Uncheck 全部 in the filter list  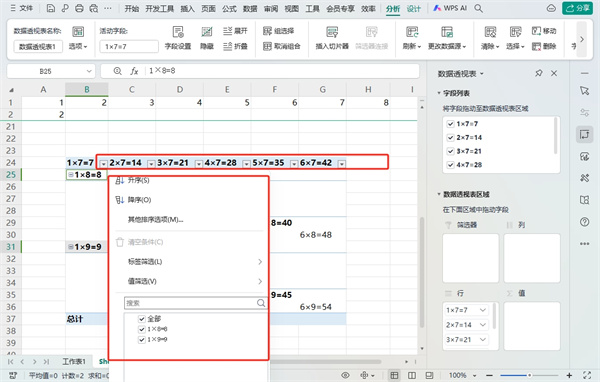pos(142,318)
